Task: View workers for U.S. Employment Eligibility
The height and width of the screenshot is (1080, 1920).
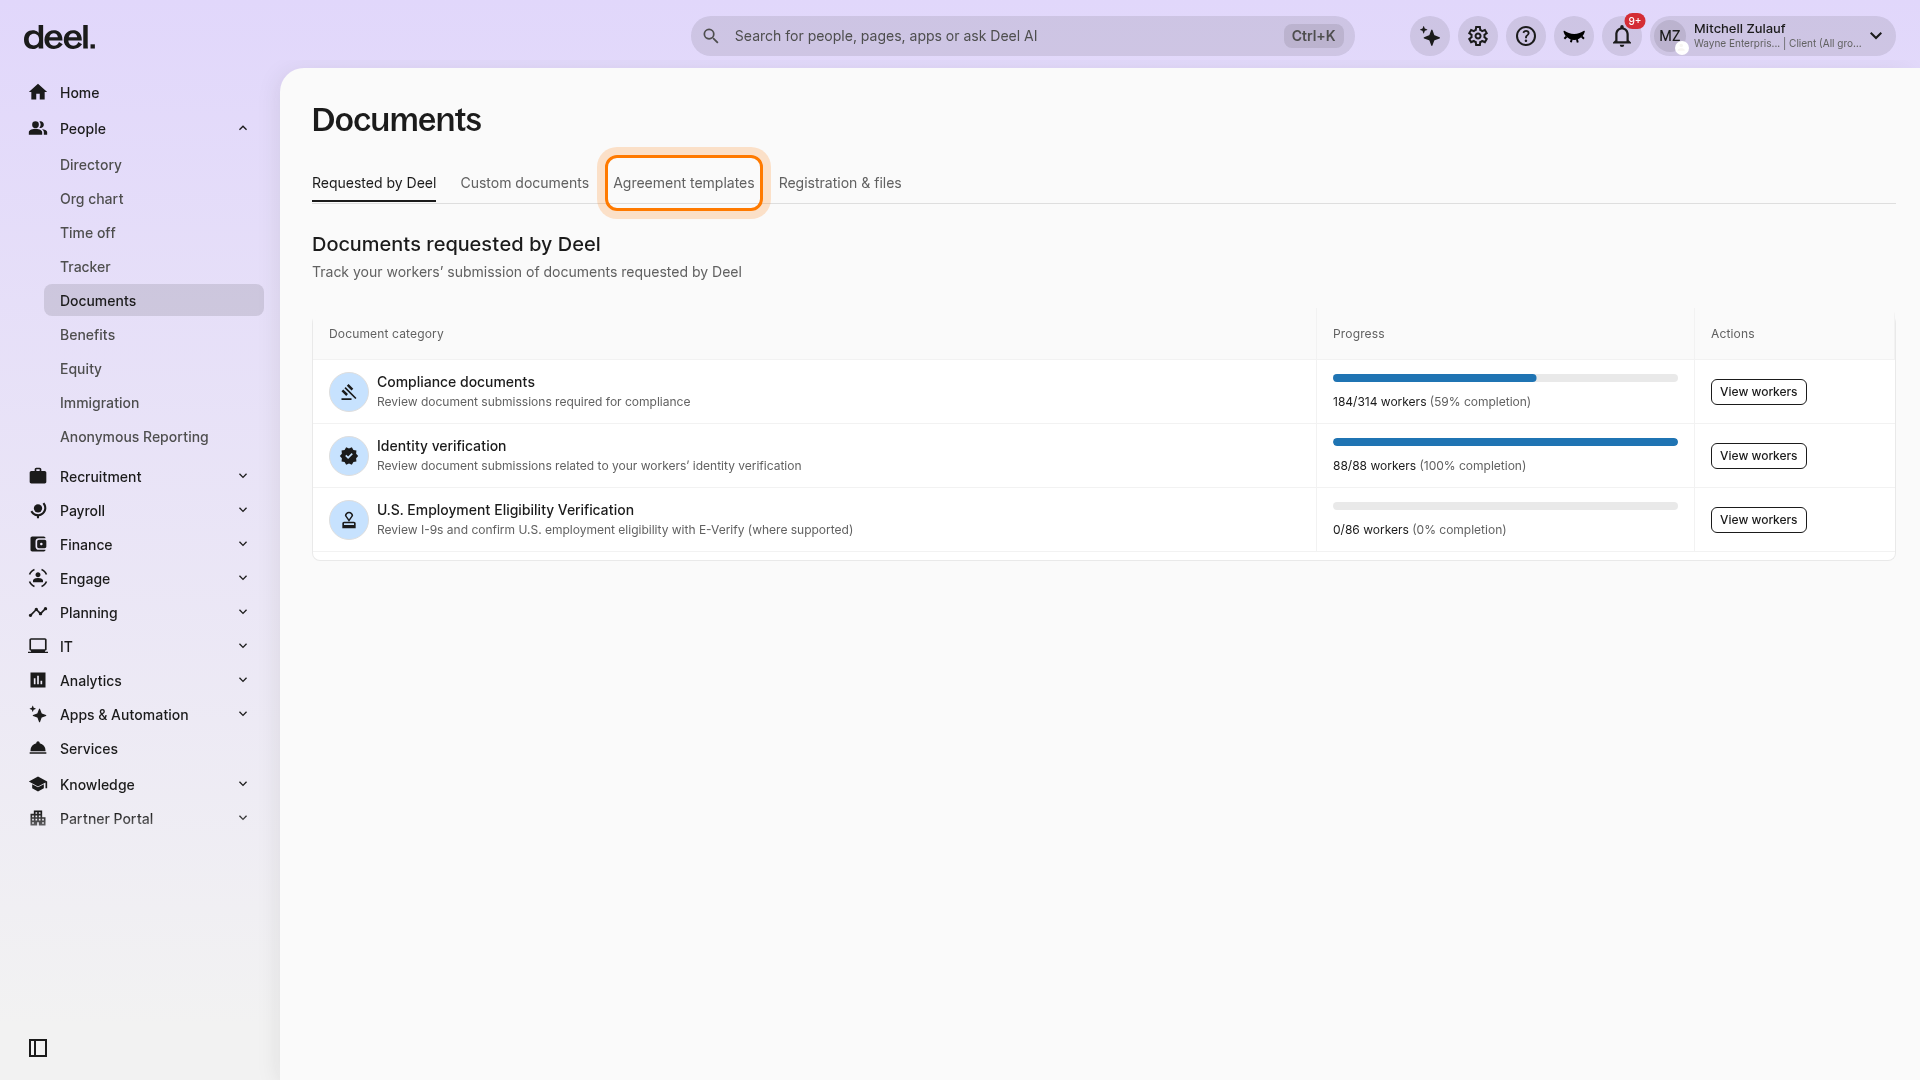Action: click(1758, 520)
